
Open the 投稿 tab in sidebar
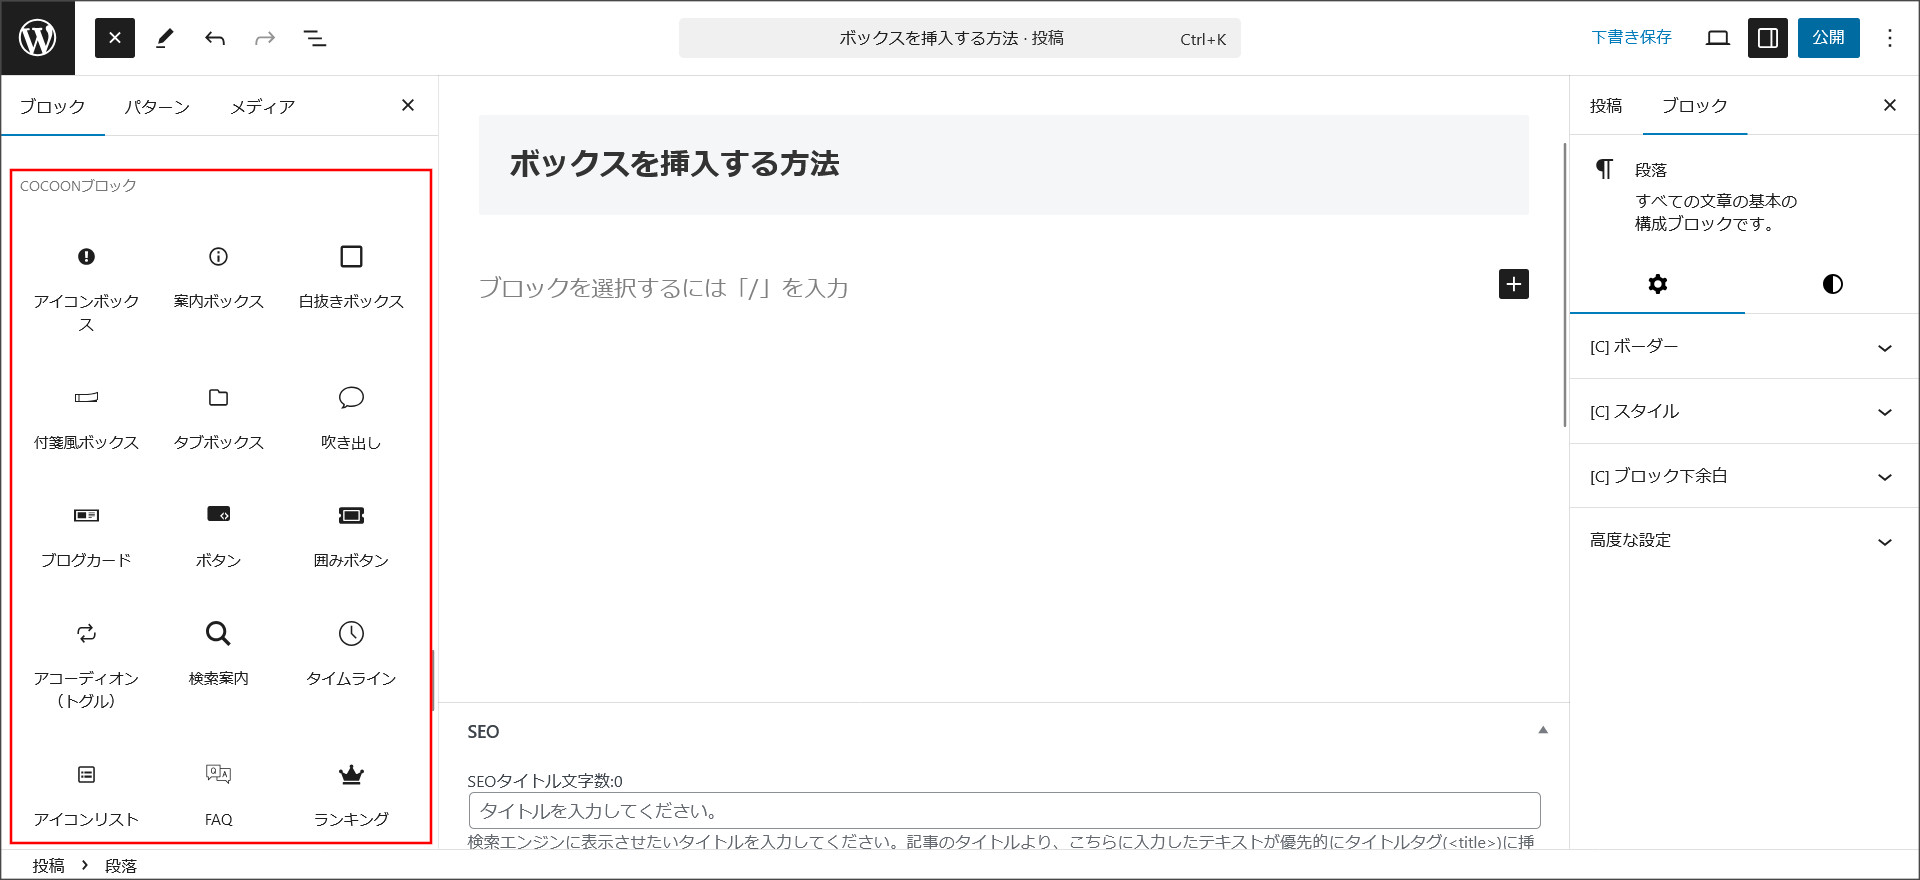click(x=1606, y=106)
